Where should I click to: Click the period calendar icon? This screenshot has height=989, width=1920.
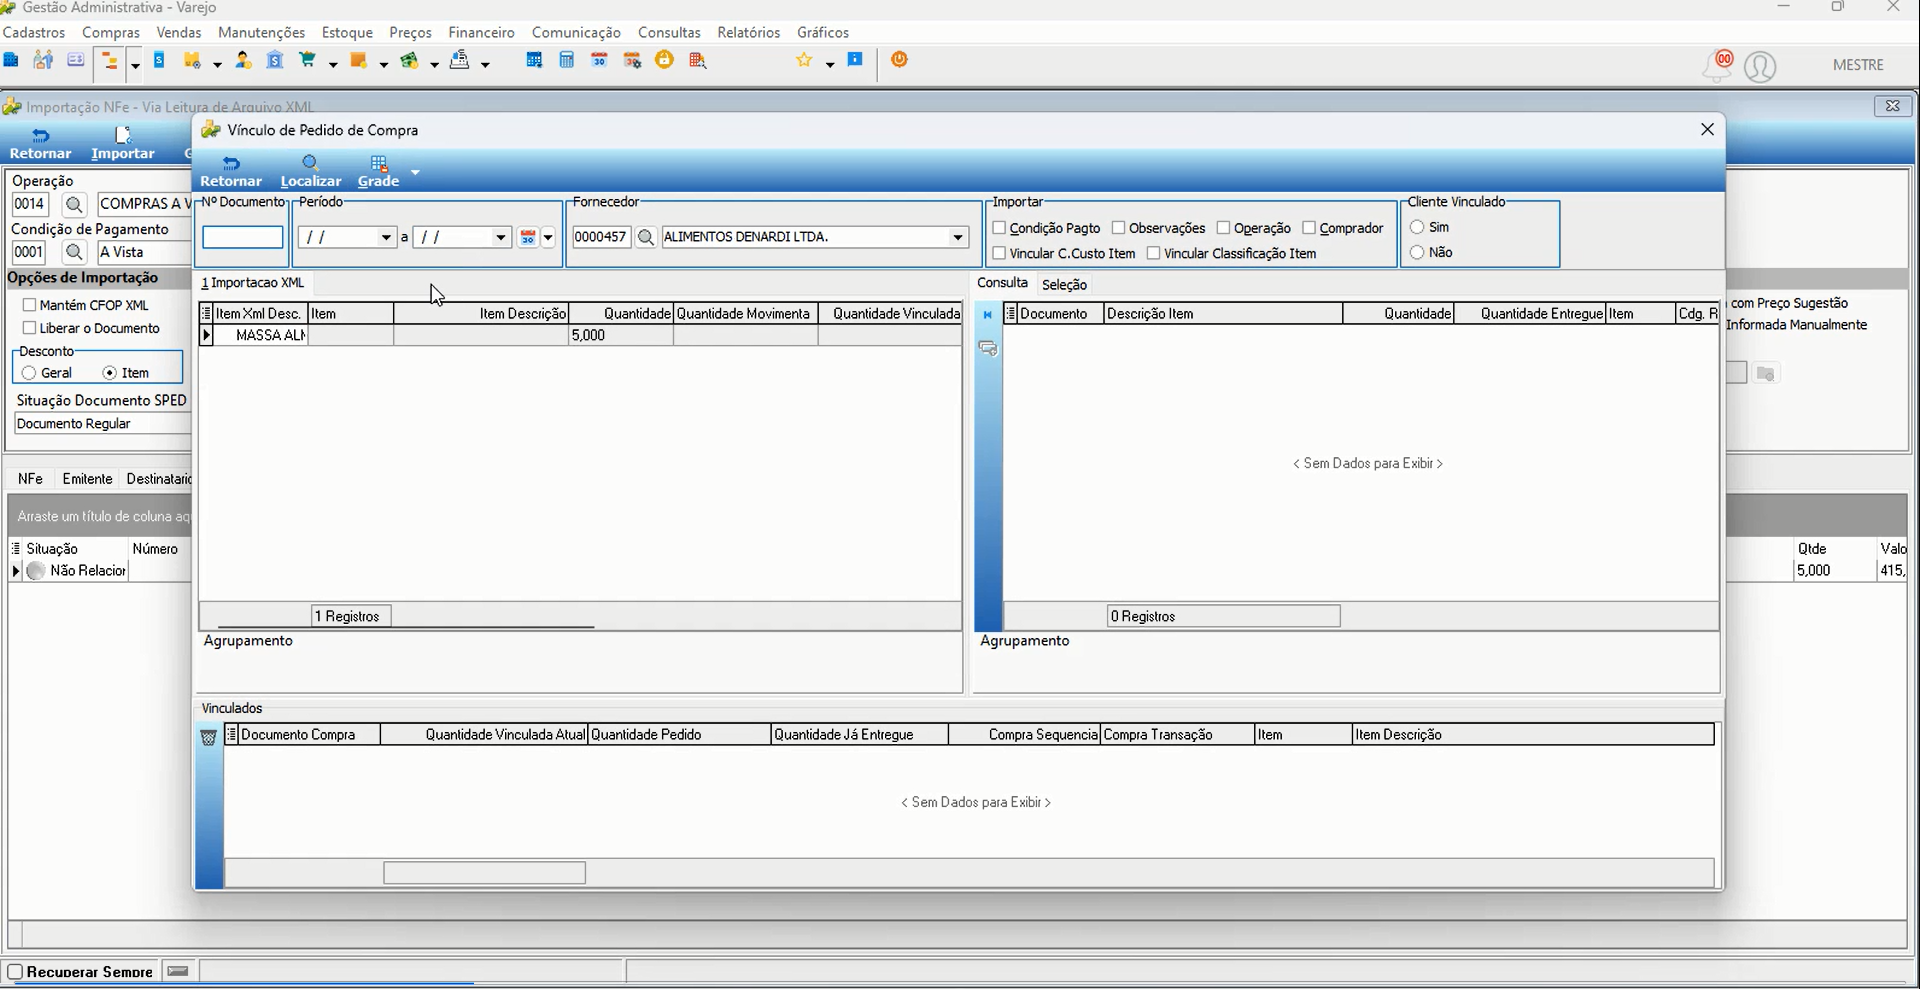pyautogui.click(x=528, y=237)
